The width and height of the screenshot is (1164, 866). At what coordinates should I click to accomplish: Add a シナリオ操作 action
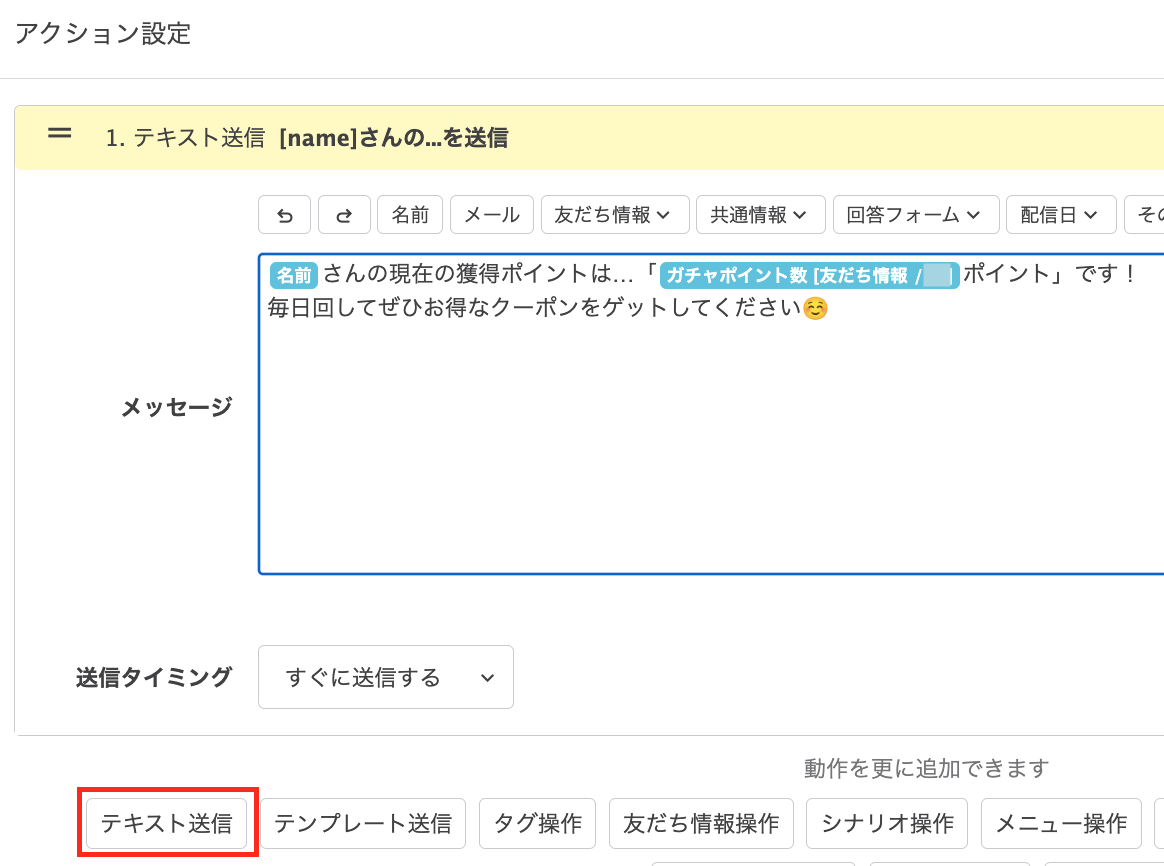[x=887, y=823]
